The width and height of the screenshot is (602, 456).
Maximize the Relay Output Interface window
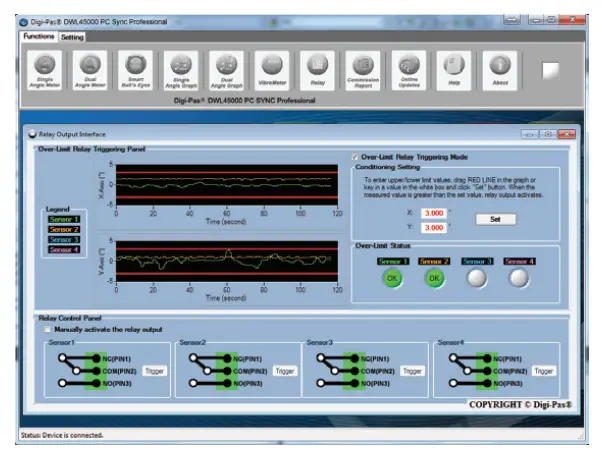point(548,134)
